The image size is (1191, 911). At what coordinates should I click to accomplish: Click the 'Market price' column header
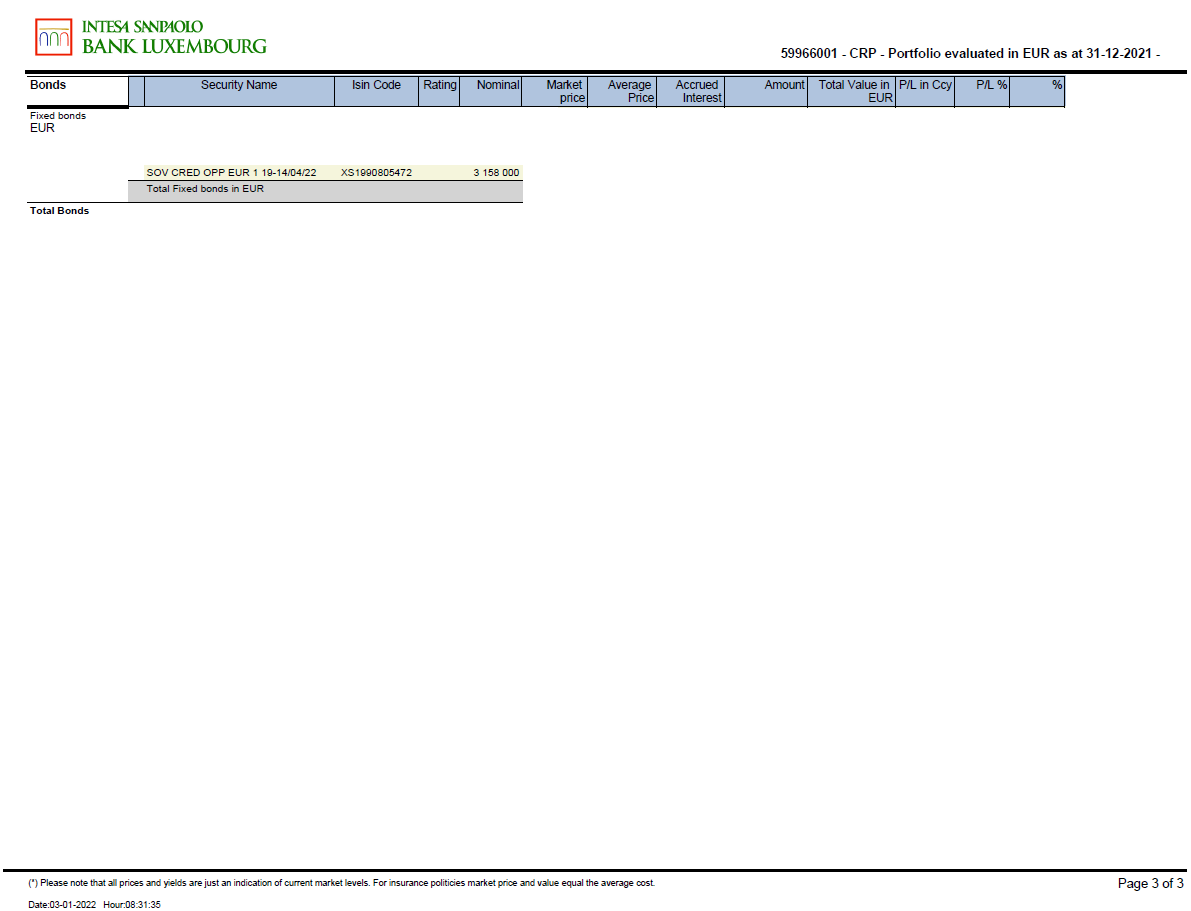554,91
